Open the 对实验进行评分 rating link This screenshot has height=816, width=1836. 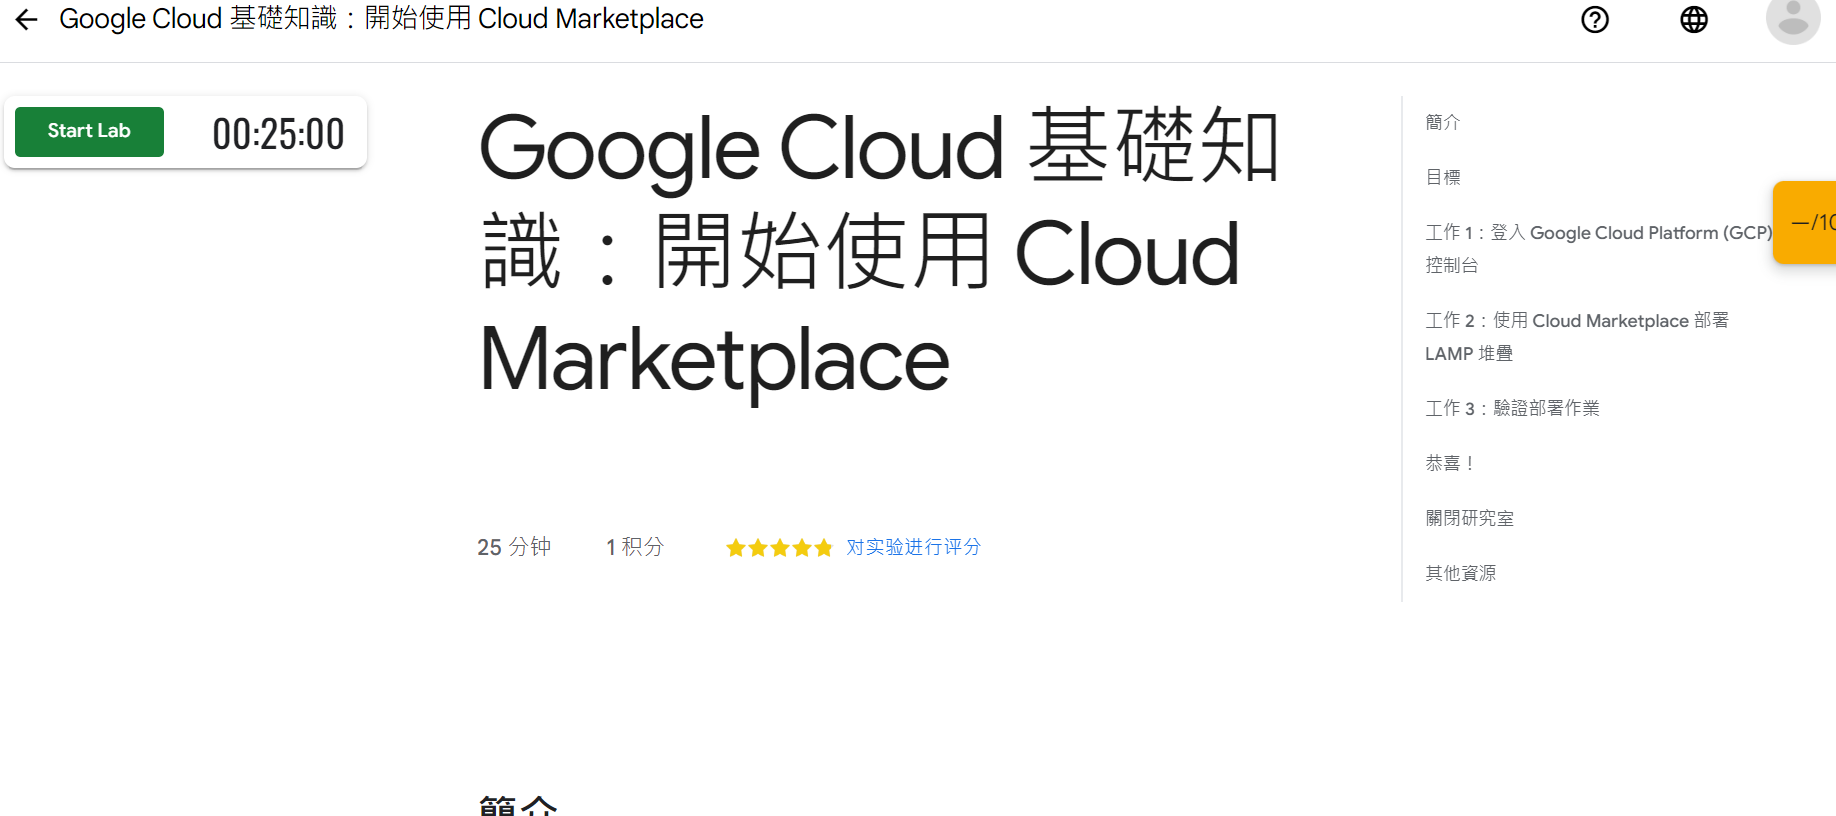913,547
